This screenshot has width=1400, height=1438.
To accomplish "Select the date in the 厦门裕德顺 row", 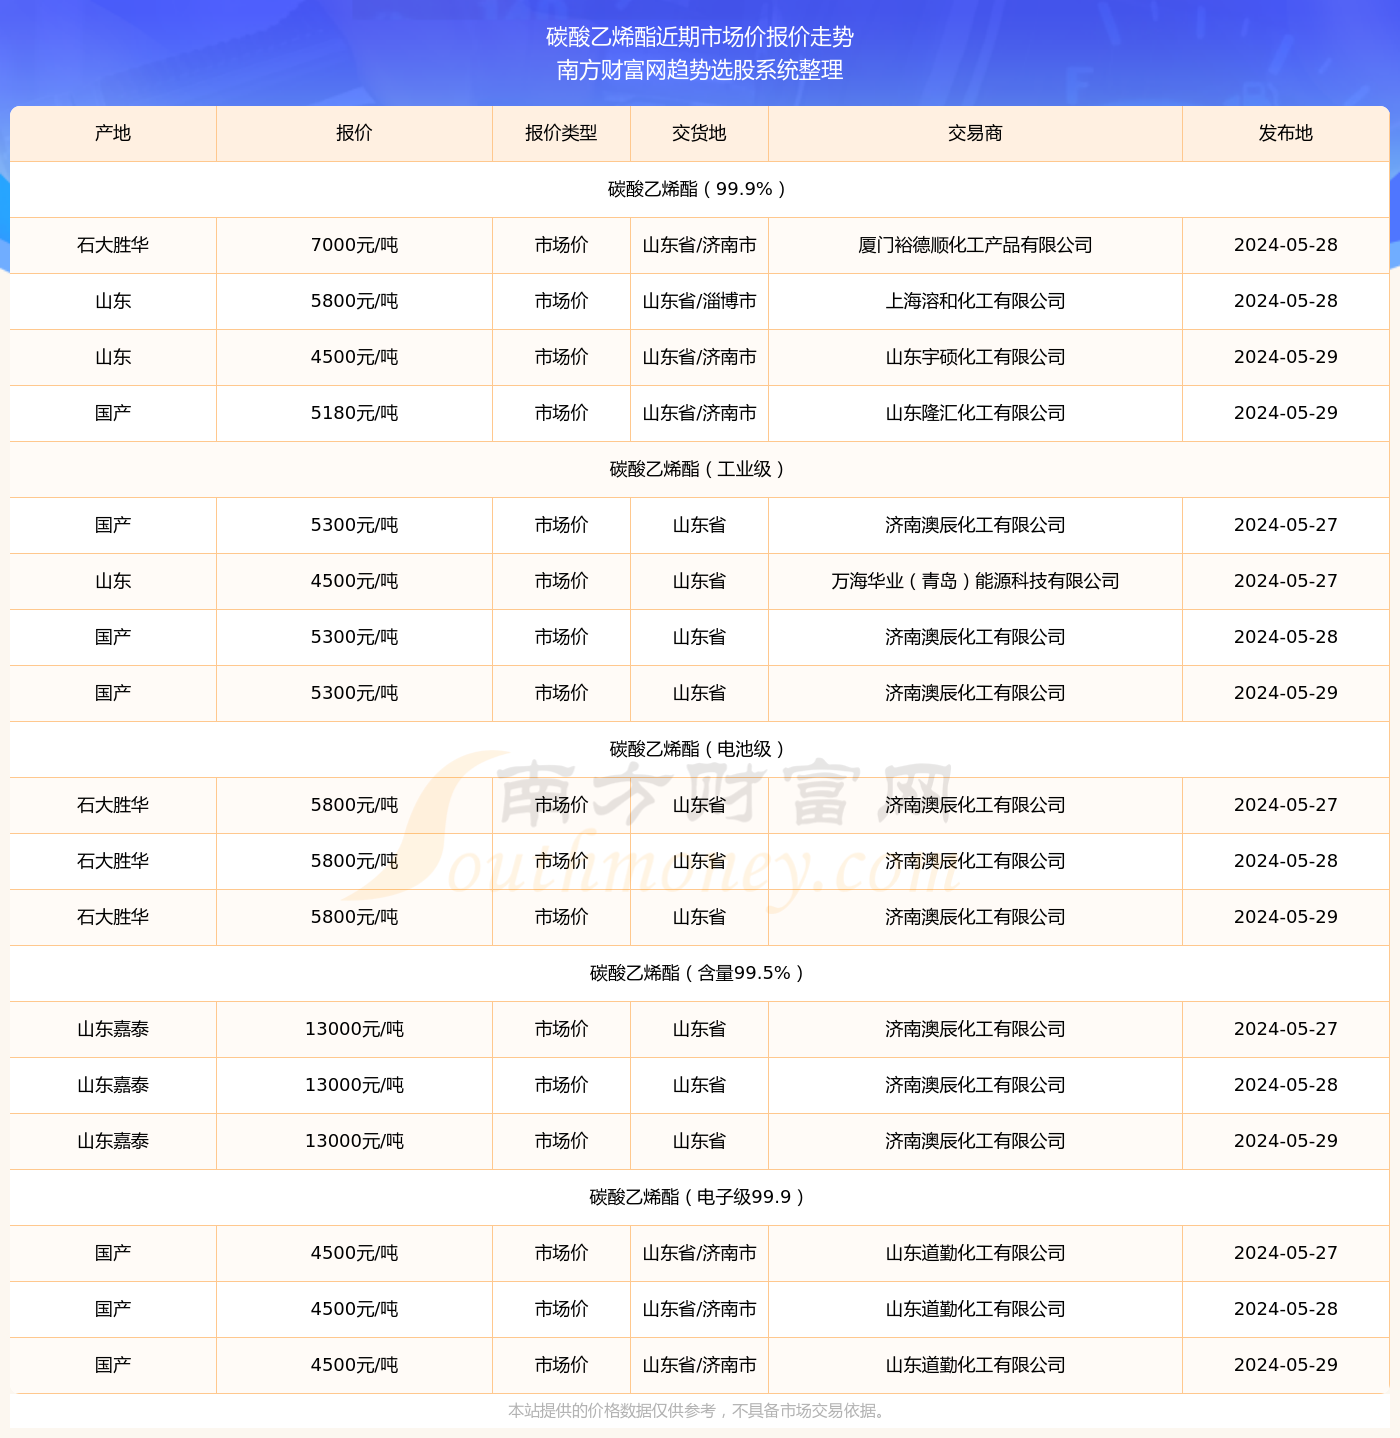I will point(1286,245).
